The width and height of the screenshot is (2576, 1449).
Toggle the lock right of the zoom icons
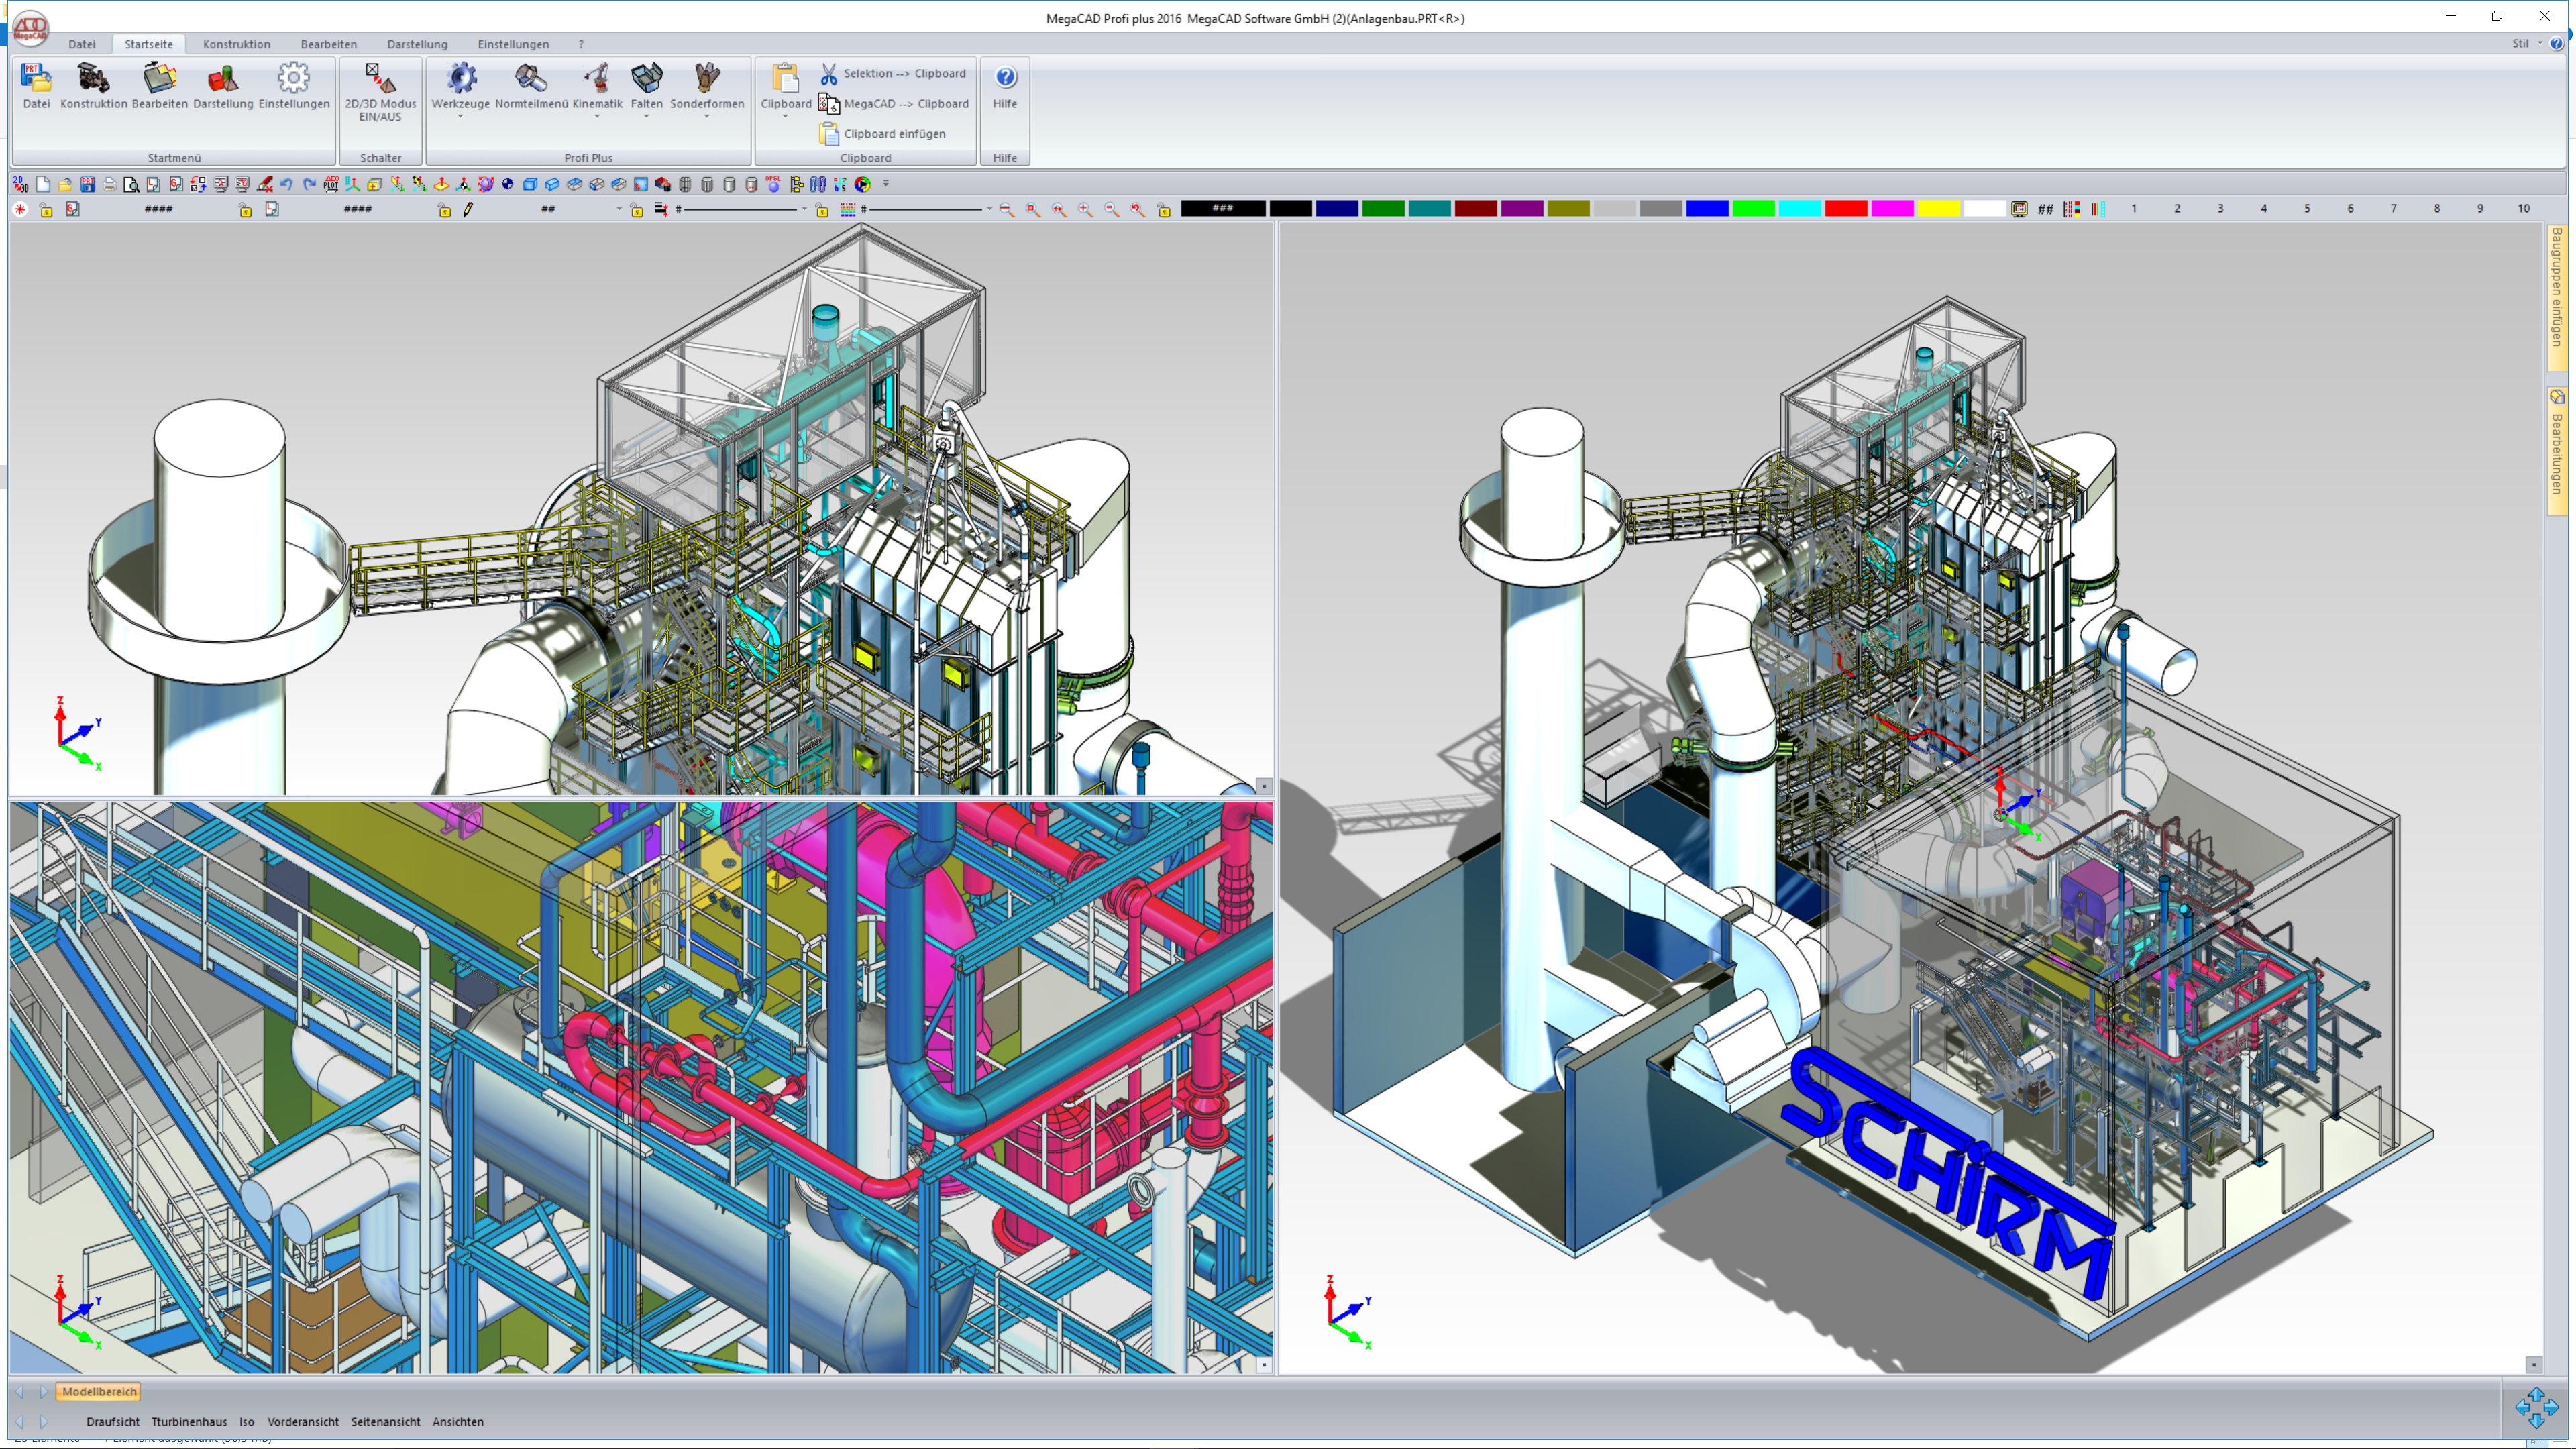(1164, 209)
